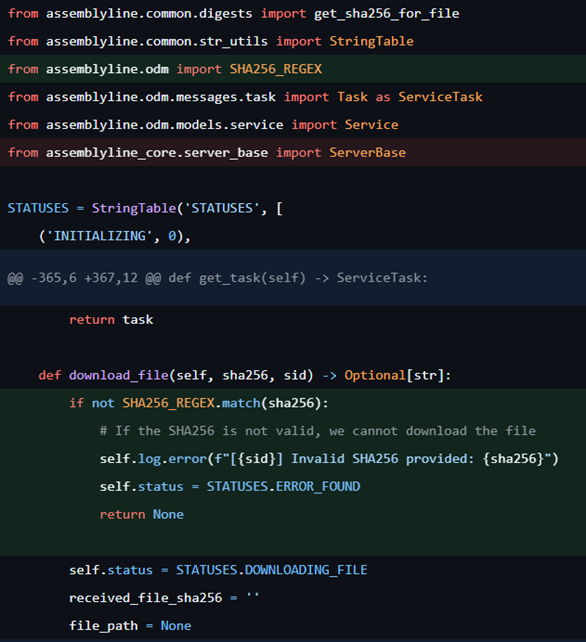Click the Optional[str] return annotation
Viewport: 586px width, 642px height.
[x=394, y=375]
